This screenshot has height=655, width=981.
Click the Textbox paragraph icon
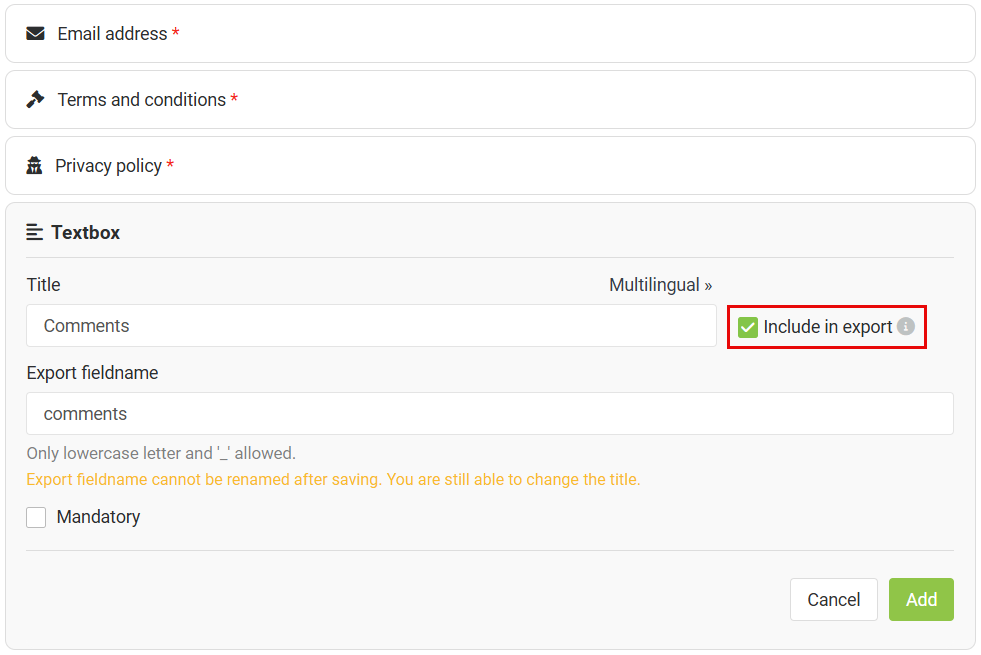point(35,232)
